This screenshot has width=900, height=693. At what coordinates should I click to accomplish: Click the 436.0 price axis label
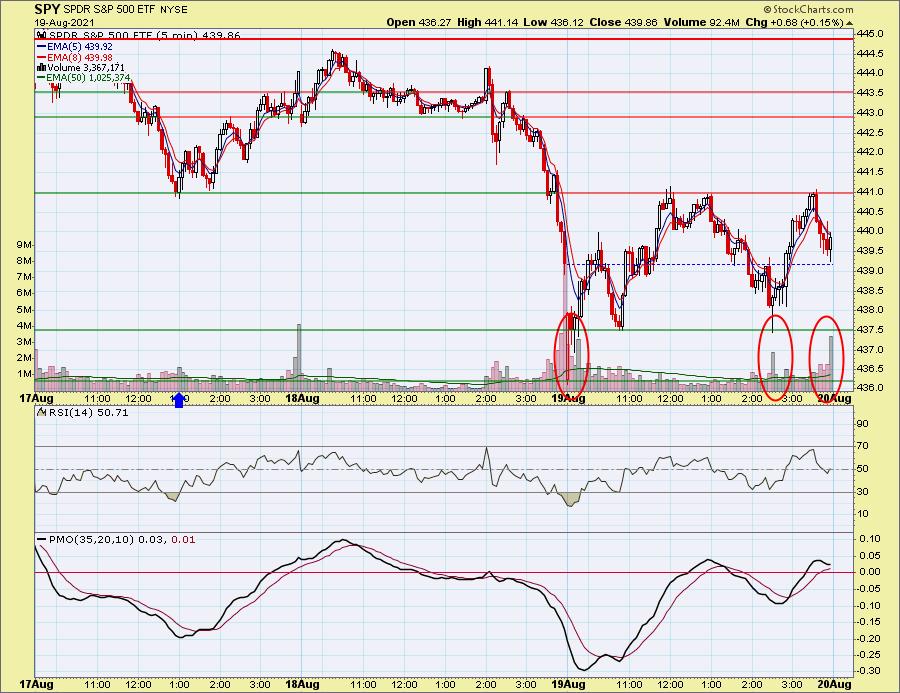pos(870,388)
